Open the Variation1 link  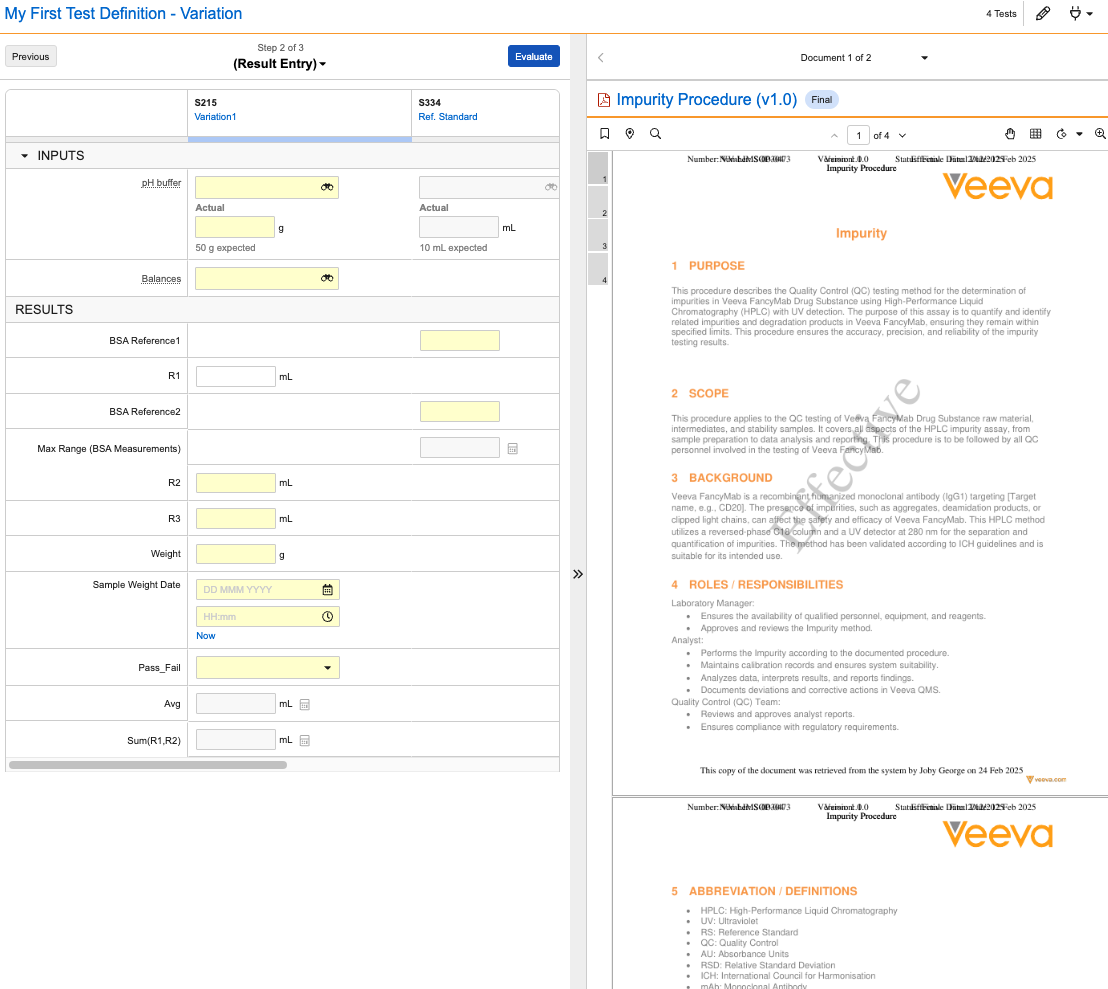[x=216, y=117]
